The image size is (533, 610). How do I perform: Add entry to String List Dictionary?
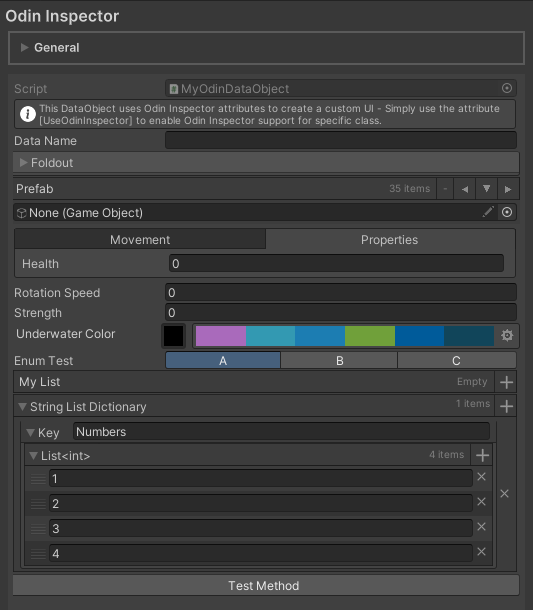pyautogui.click(x=506, y=407)
